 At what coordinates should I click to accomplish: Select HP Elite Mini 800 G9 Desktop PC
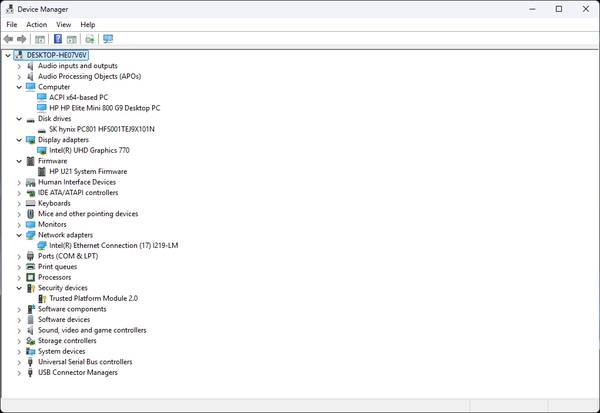tap(104, 108)
